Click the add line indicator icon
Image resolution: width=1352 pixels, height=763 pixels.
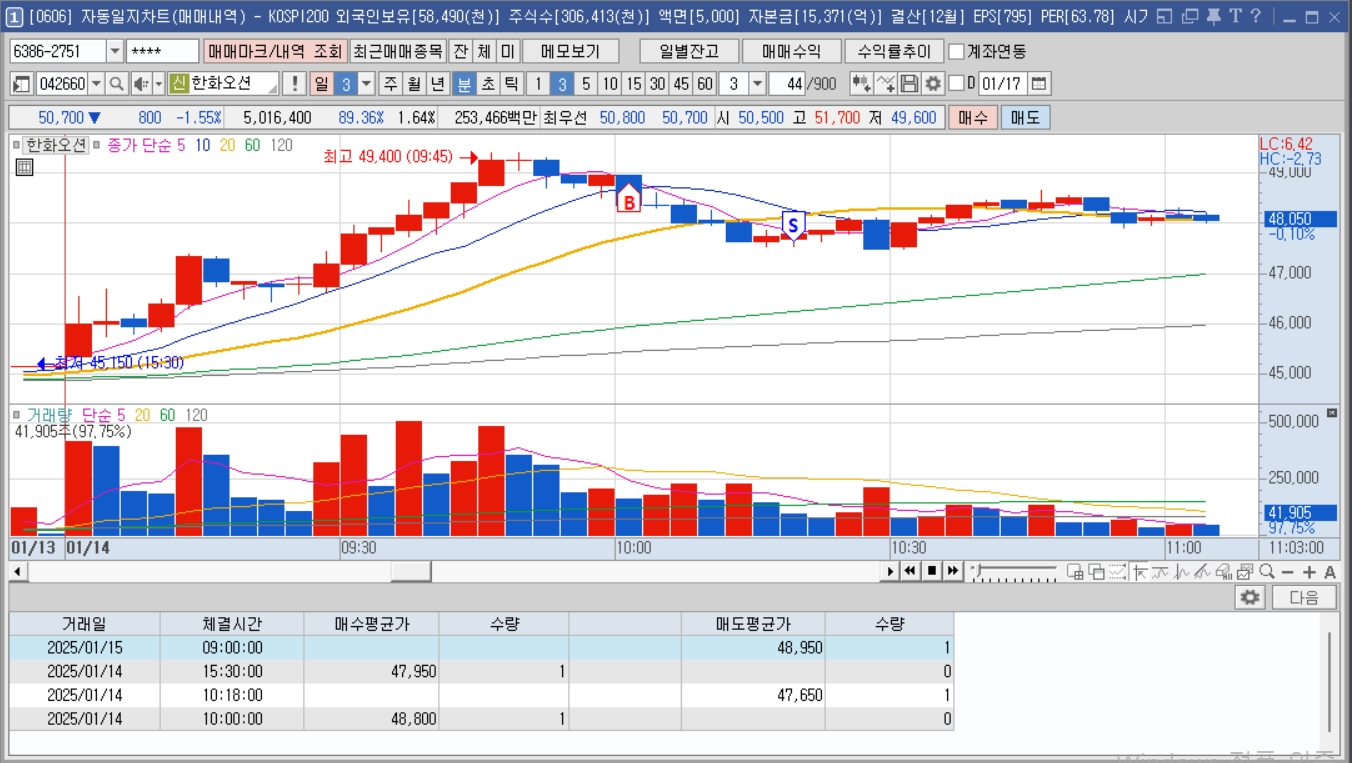click(885, 84)
